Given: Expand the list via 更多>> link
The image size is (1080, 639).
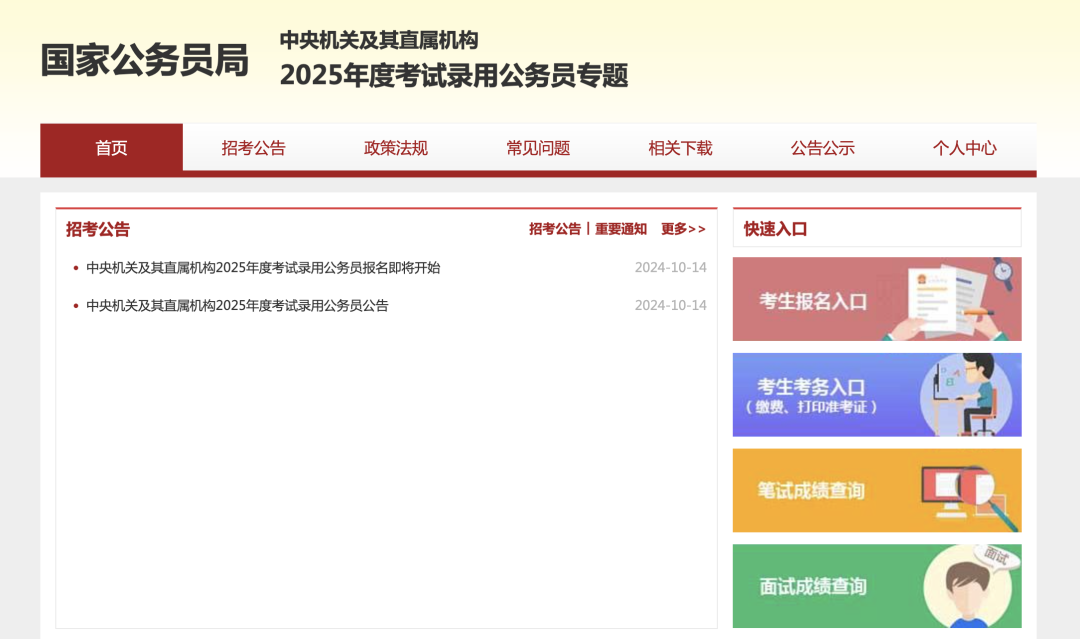Looking at the screenshot, I should 683,229.
